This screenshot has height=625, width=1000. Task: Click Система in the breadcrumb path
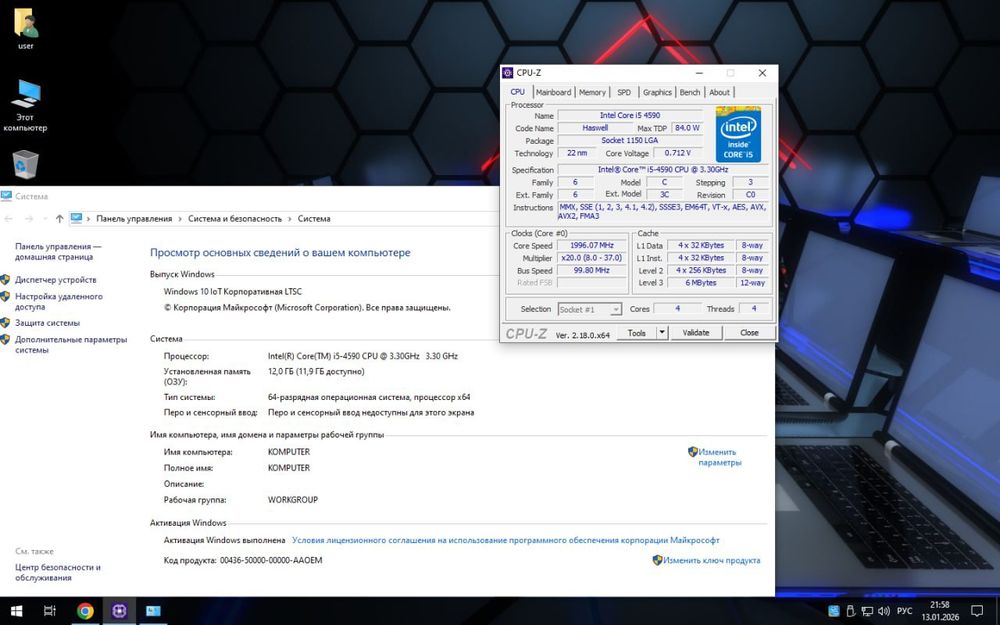314,219
